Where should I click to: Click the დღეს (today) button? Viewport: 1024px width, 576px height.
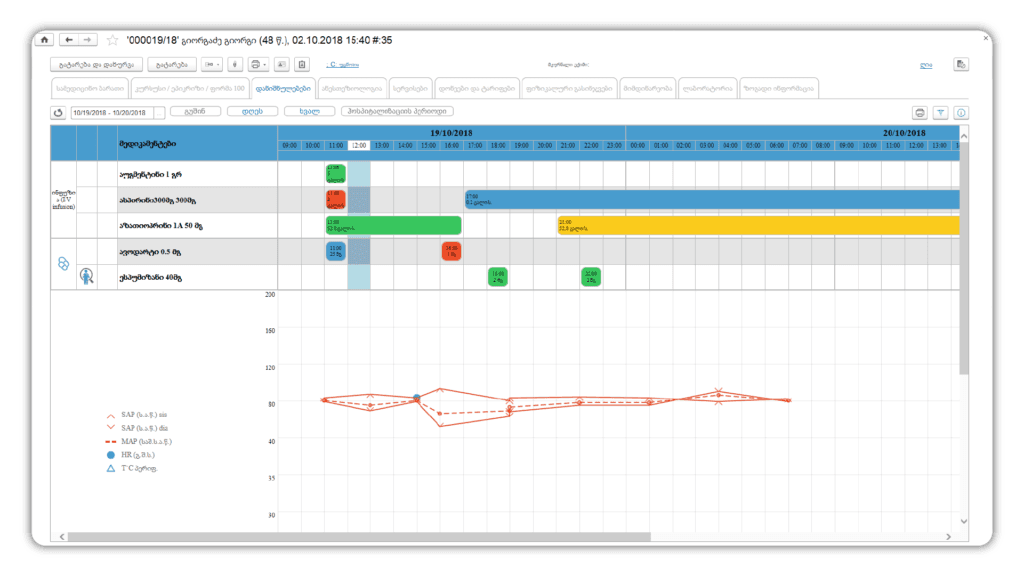tap(253, 111)
